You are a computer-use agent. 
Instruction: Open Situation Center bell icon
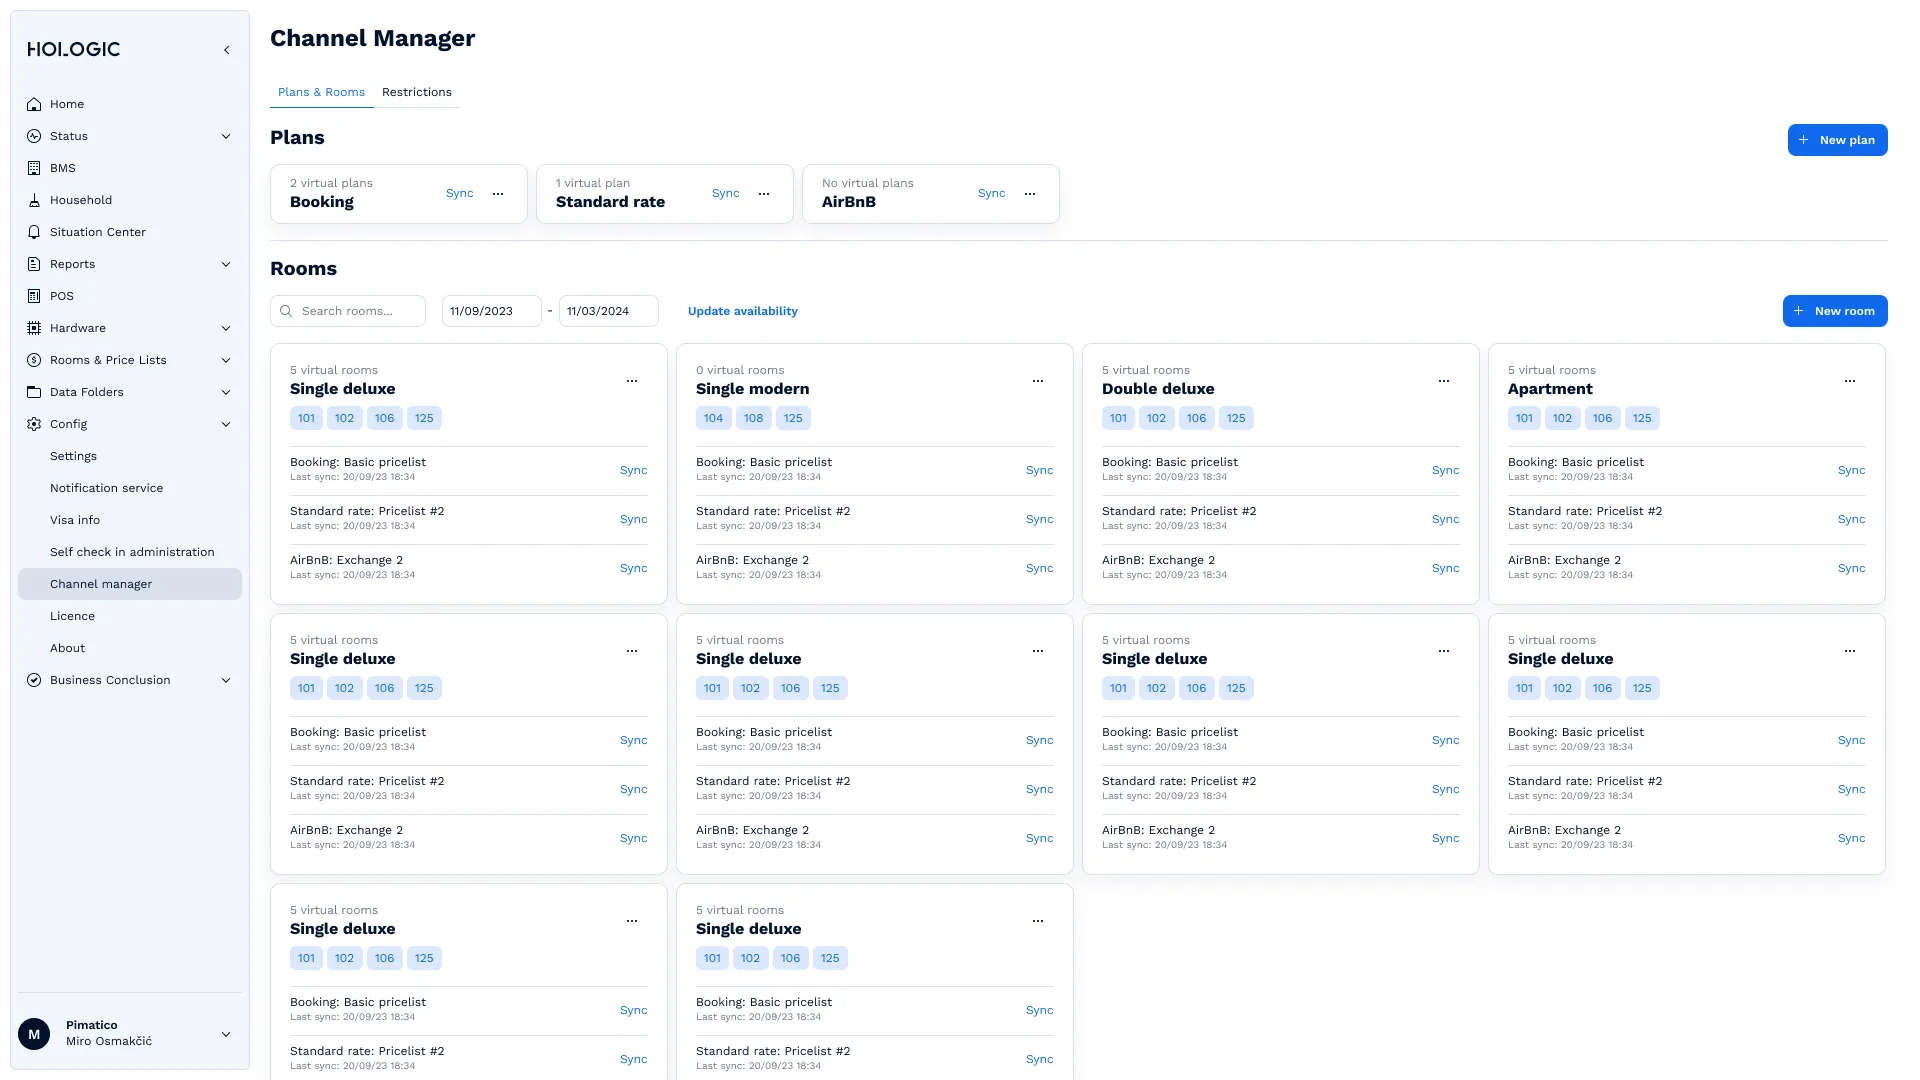tap(34, 232)
